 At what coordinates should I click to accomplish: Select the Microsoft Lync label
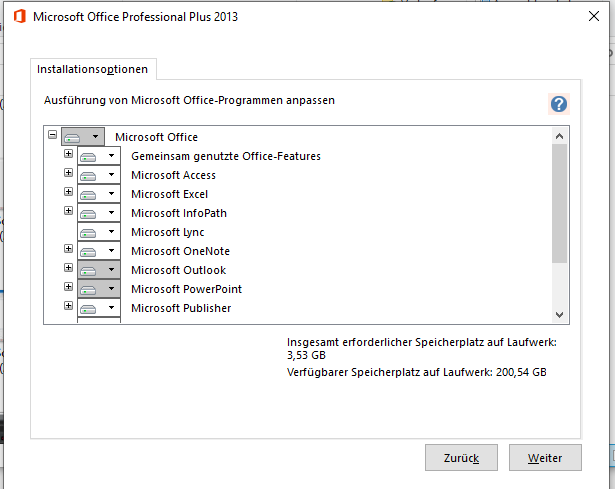coord(167,232)
